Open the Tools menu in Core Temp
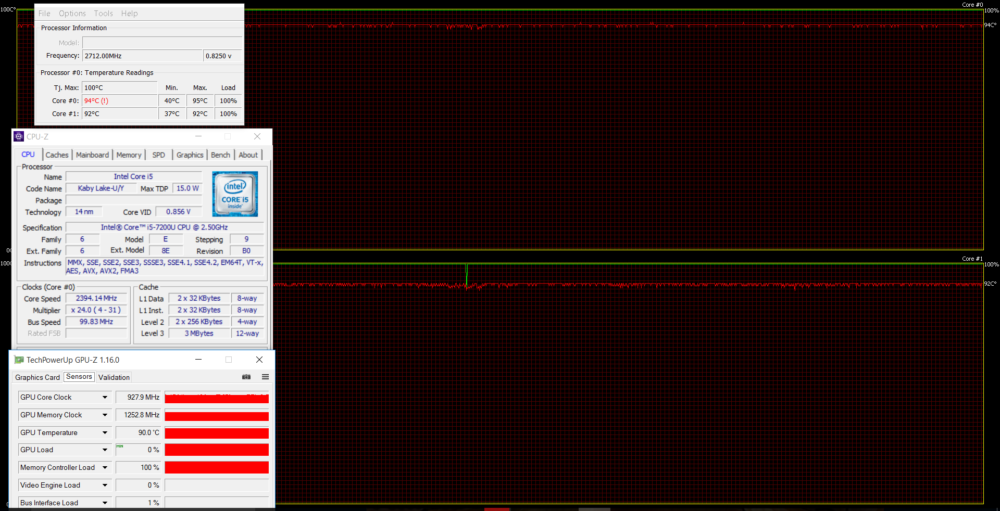 (103, 13)
